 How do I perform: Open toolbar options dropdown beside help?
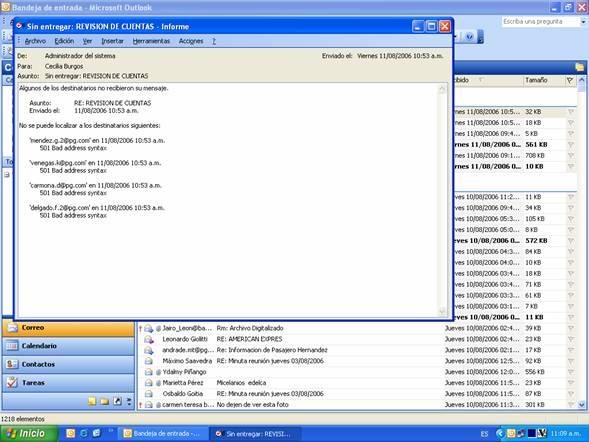pos(480,37)
